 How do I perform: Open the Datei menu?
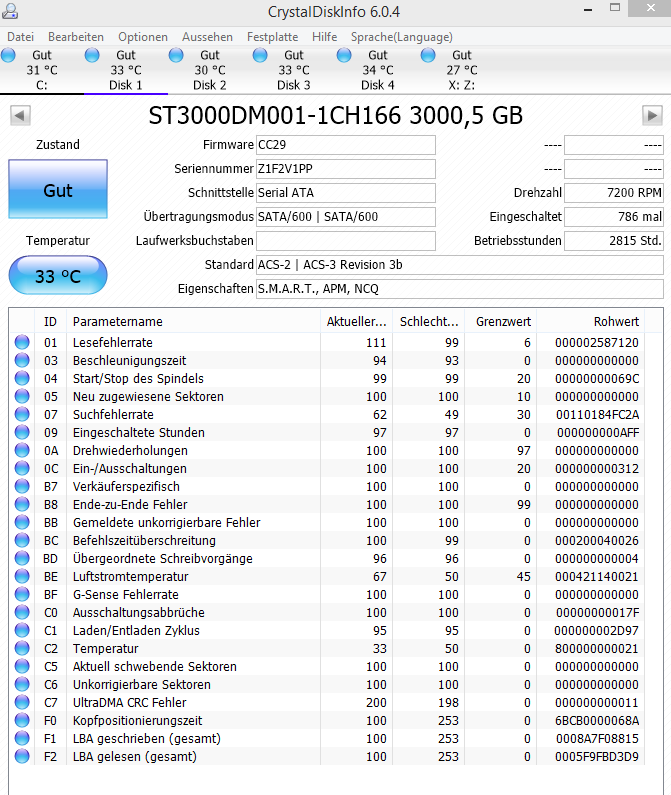[x=20, y=37]
